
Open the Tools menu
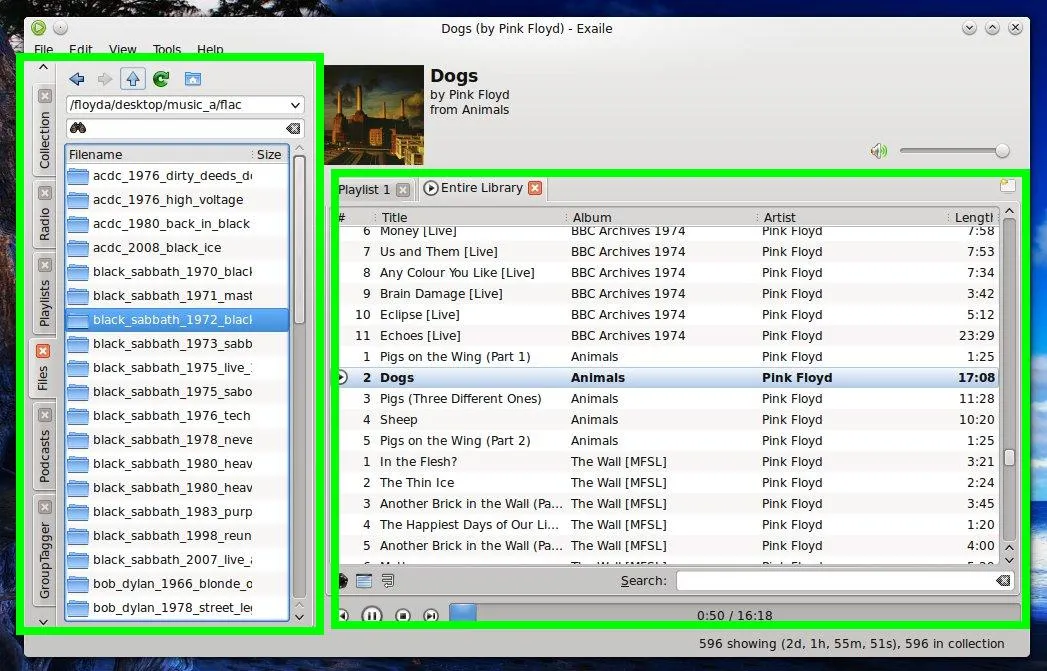click(x=167, y=49)
